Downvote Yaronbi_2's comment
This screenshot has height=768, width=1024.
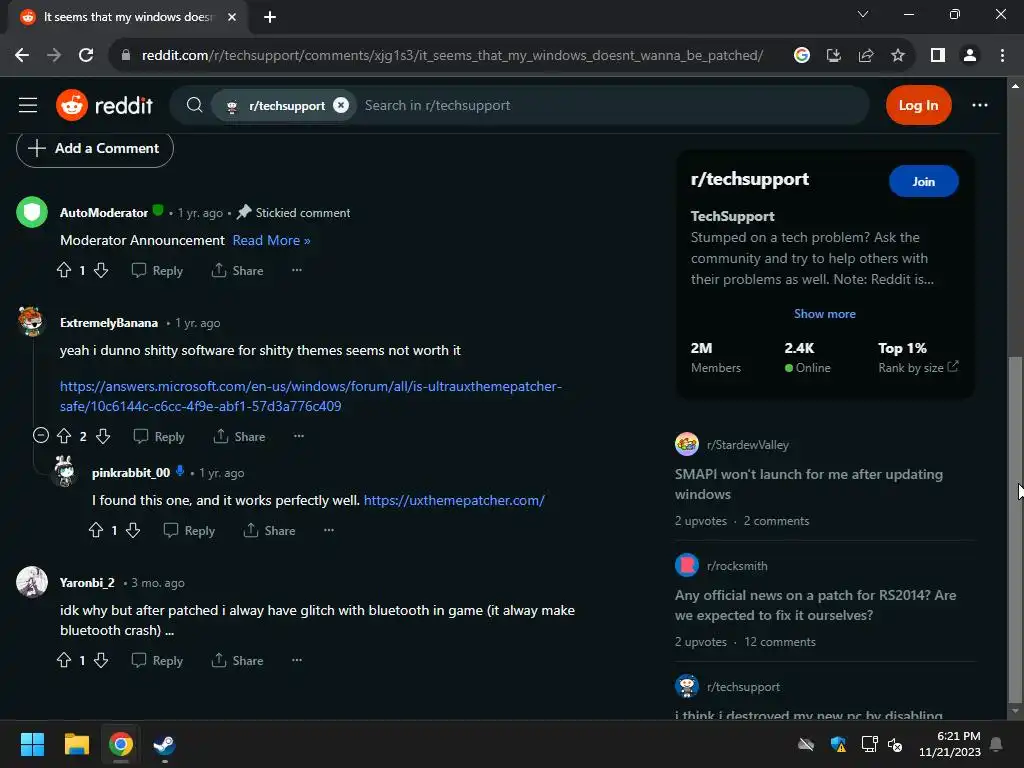click(101, 660)
